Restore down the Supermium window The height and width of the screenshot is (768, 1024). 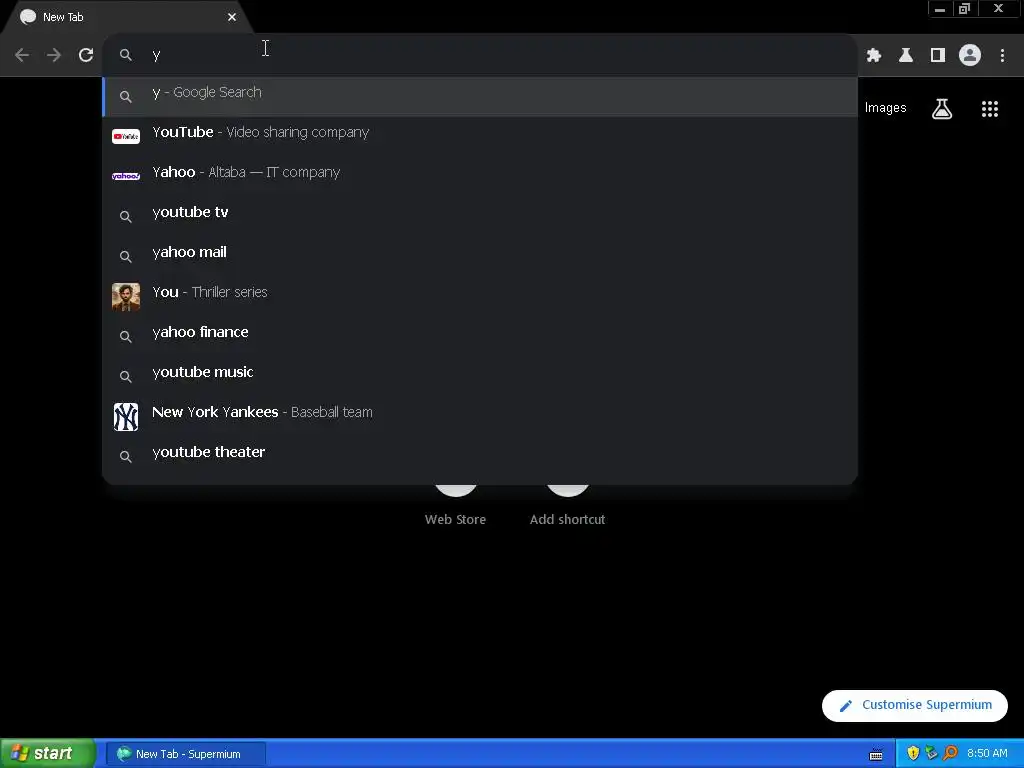965,9
